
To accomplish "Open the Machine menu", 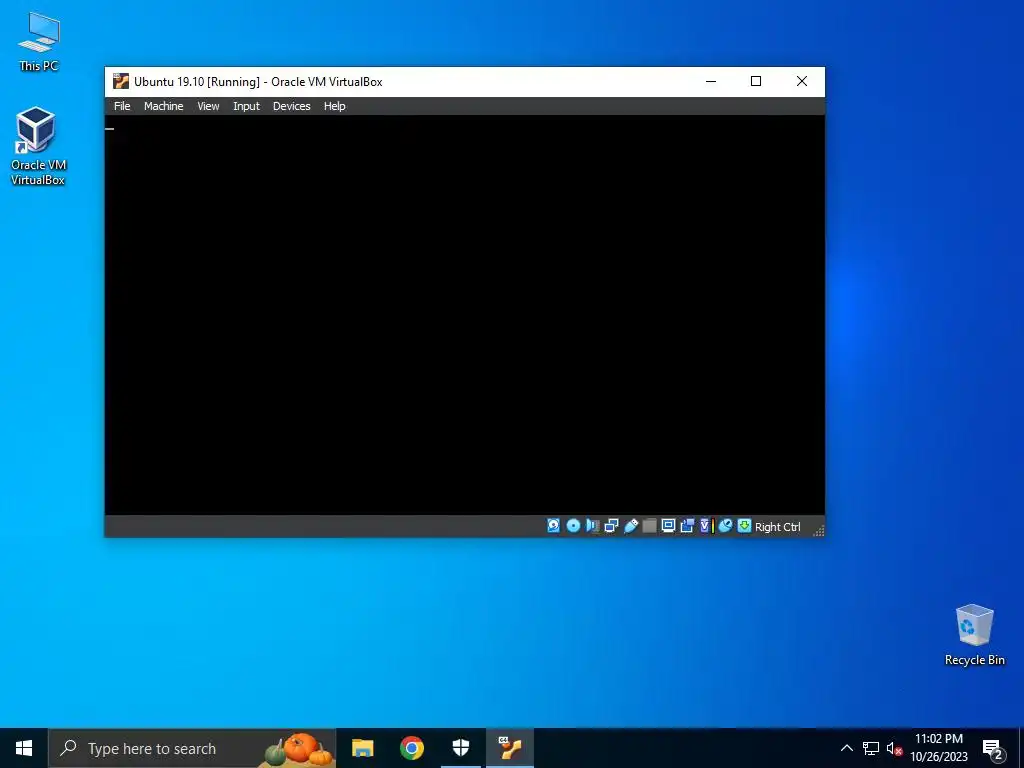I will click(x=163, y=106).
